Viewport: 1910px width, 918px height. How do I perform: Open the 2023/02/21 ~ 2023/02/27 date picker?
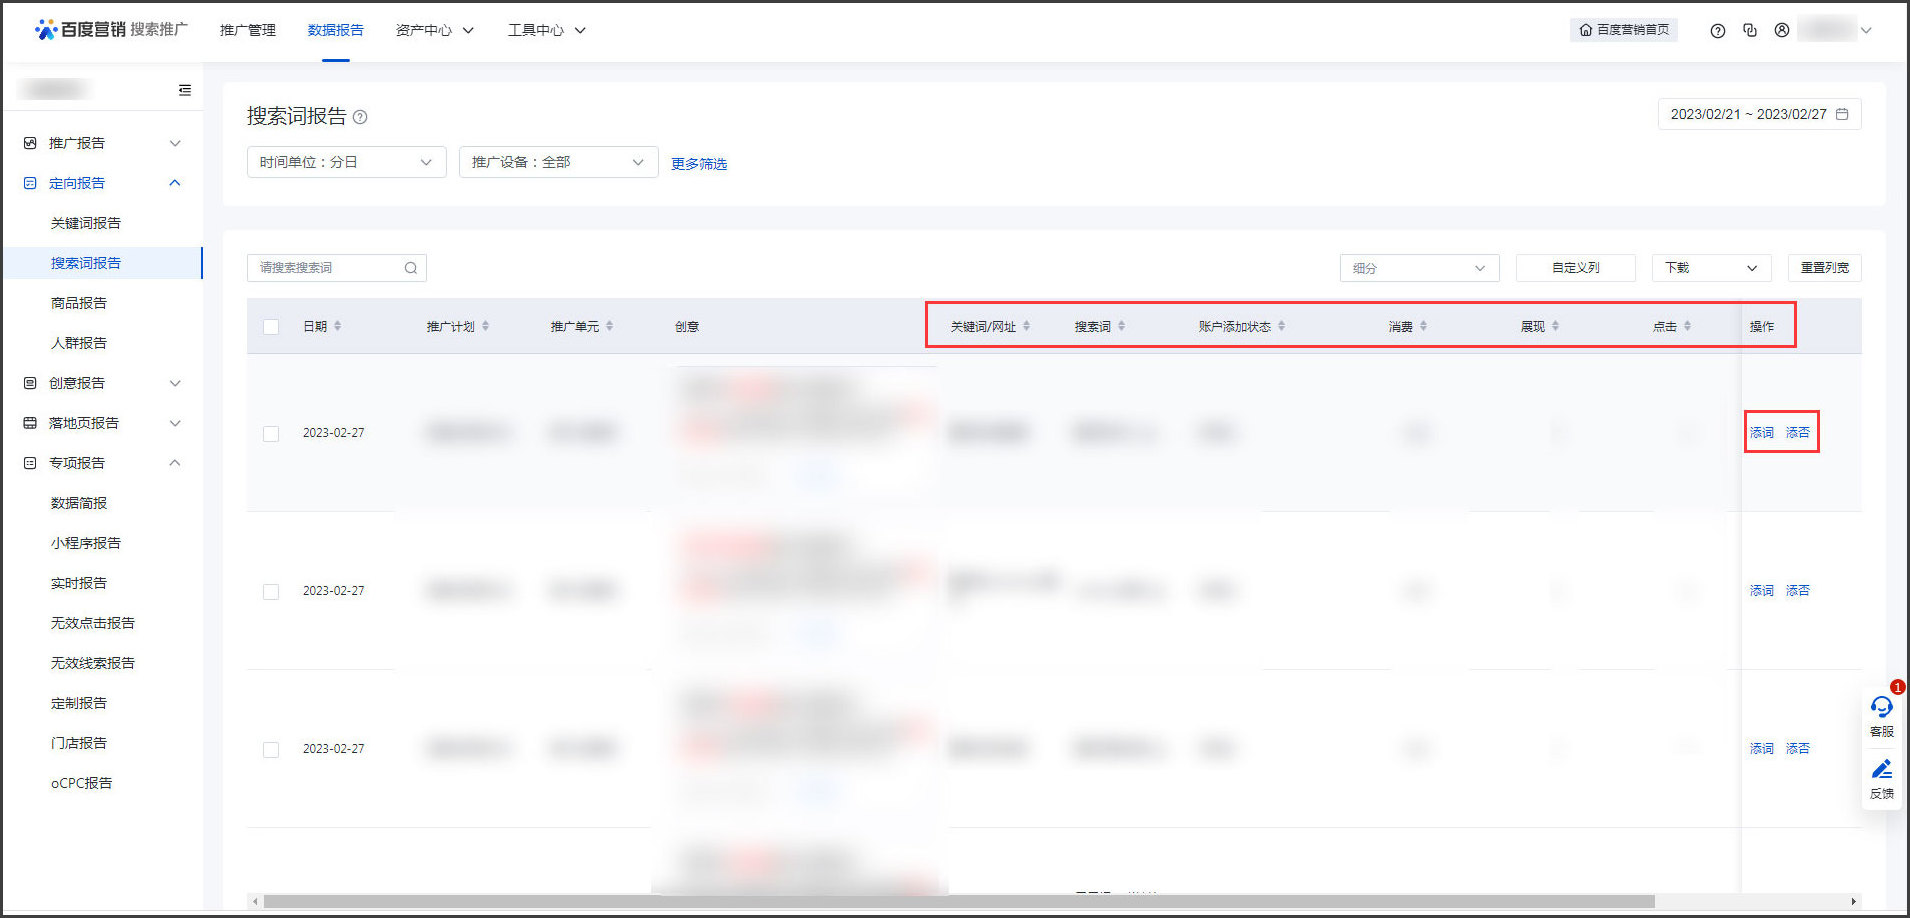point(1756,113)
